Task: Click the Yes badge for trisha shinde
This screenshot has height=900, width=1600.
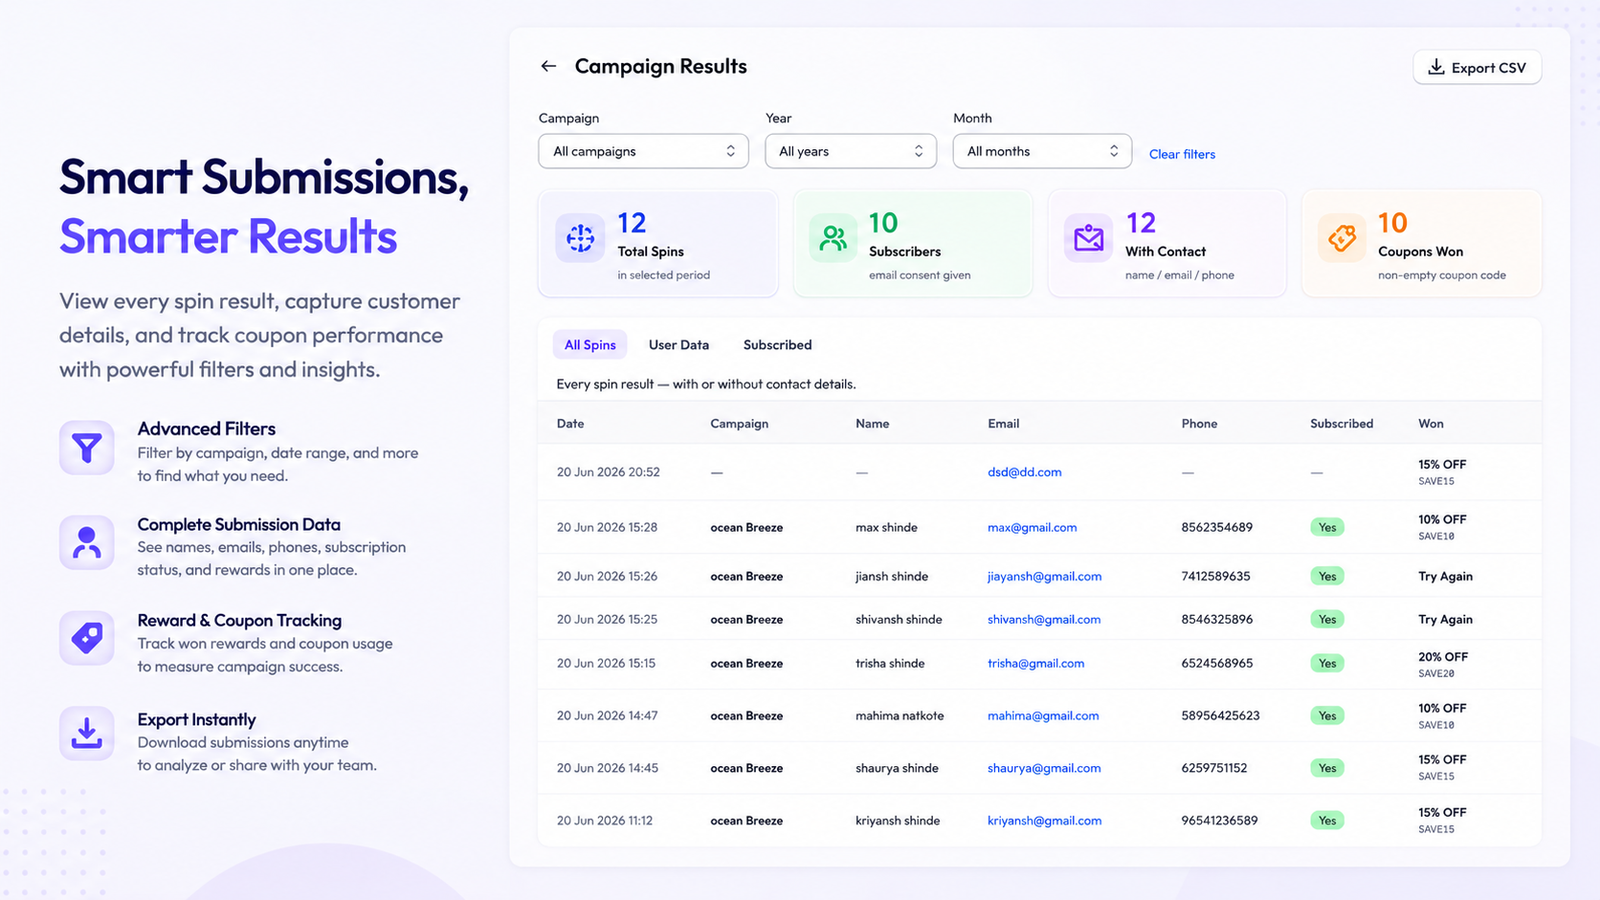Action: click(1327, 663)
